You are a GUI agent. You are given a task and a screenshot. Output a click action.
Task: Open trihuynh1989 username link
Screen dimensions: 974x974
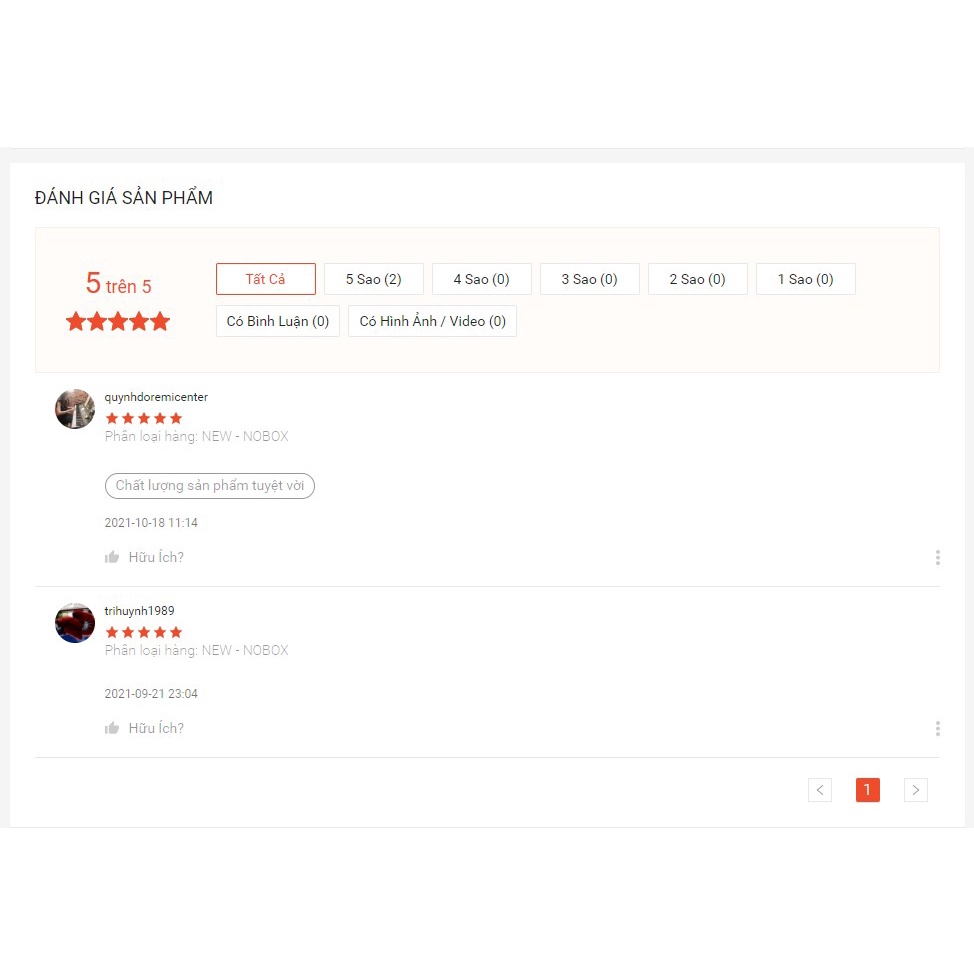tap(139, 611)
